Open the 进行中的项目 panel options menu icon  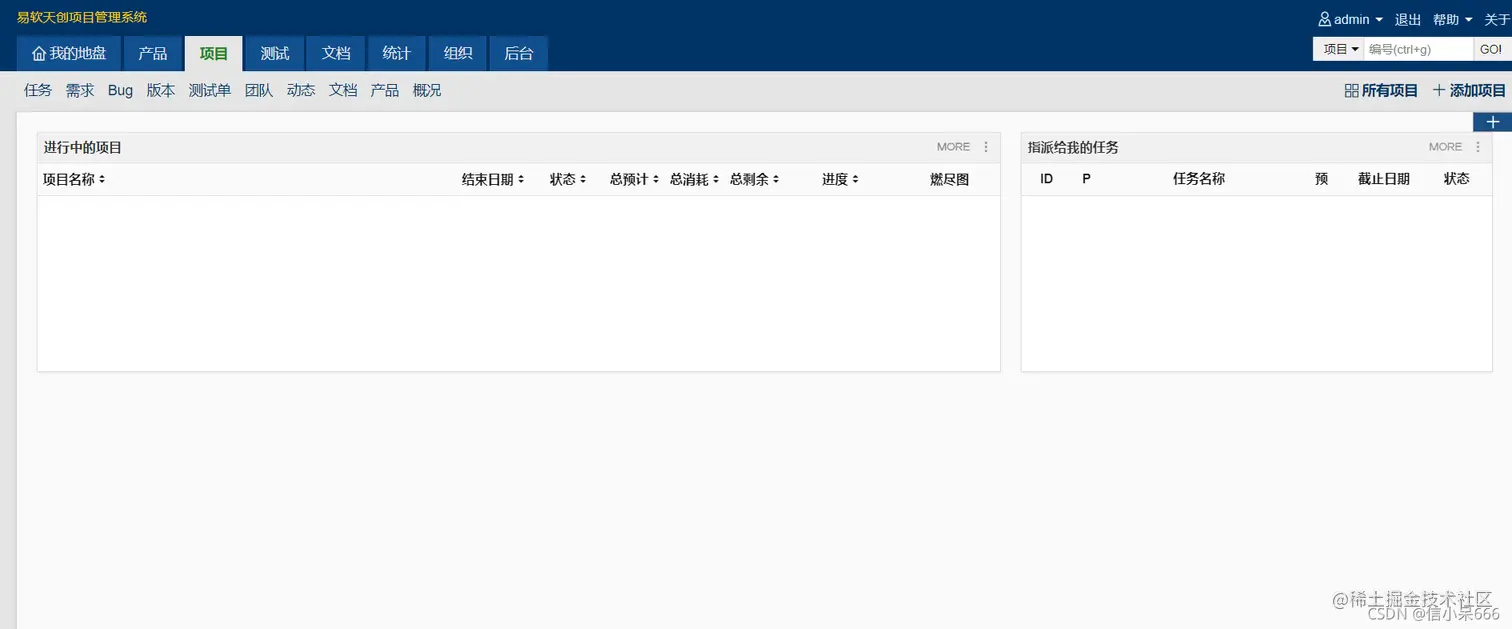986,147
